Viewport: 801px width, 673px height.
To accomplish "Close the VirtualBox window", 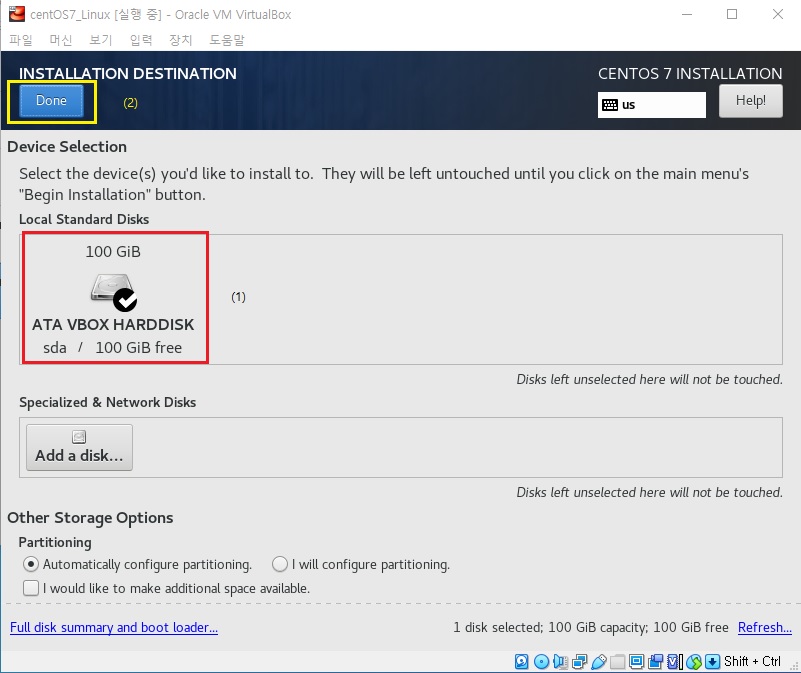I will coord(778,14).
